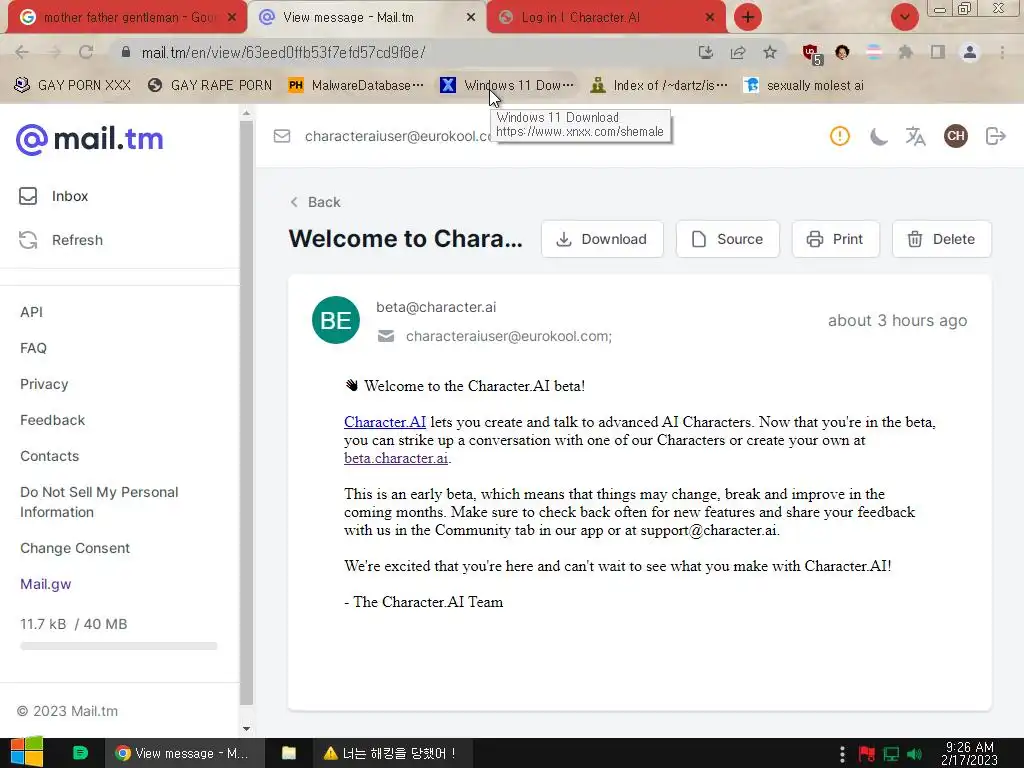Image resolution: width=1024 pixels, height=768 pixels.
Task: Open the Contacts sidebar link
Action: 50,456
